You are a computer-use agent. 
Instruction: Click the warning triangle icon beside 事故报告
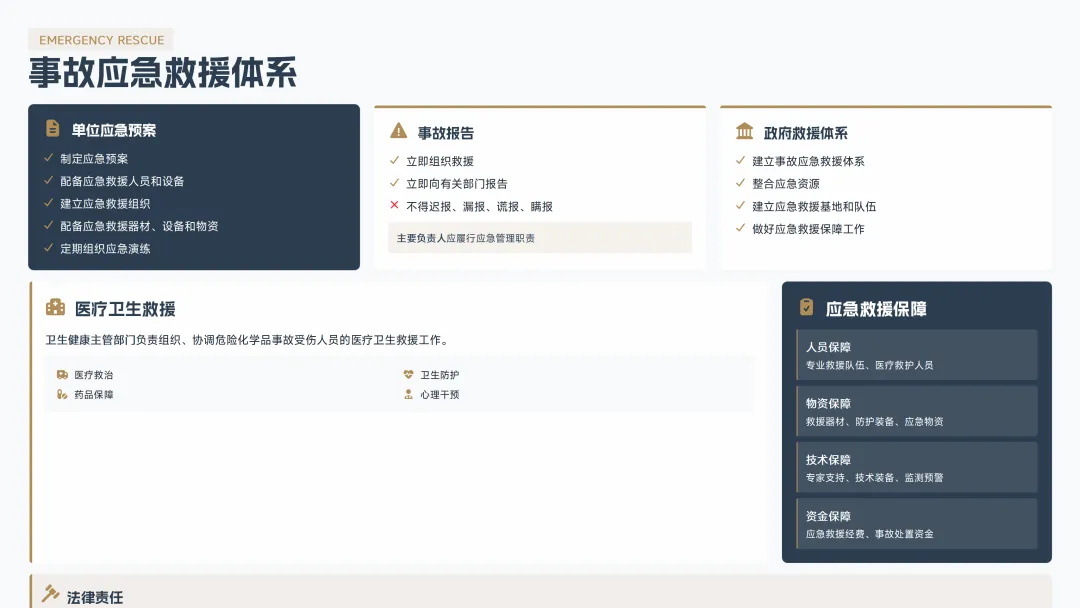[x=398, y=130]
